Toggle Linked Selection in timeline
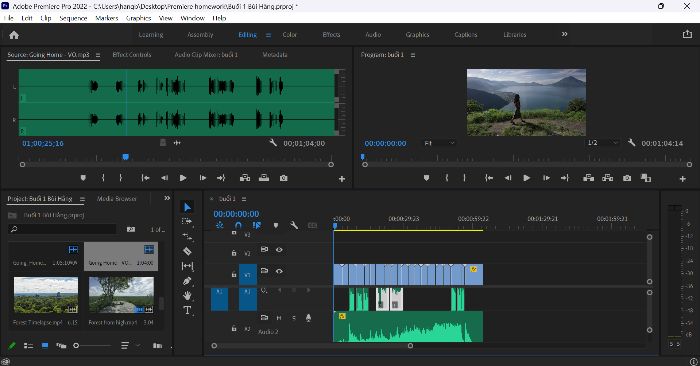The width and height of the screenshot is (700, 366). 257,225
